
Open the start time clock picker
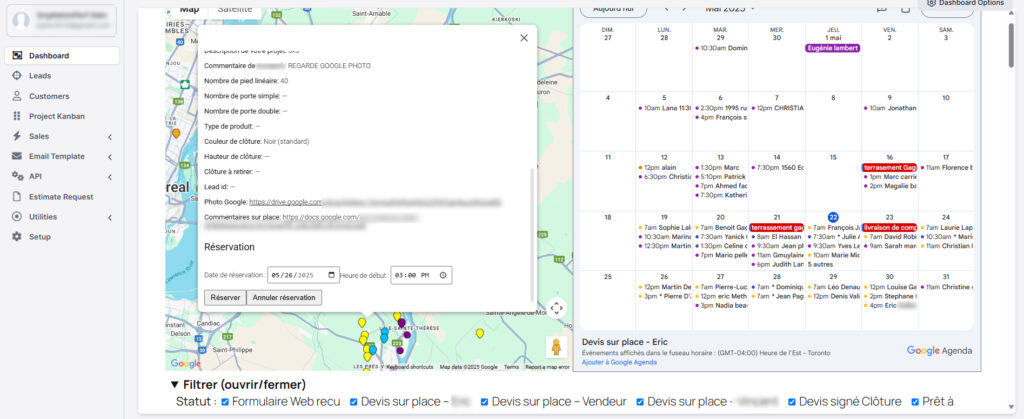444,275
